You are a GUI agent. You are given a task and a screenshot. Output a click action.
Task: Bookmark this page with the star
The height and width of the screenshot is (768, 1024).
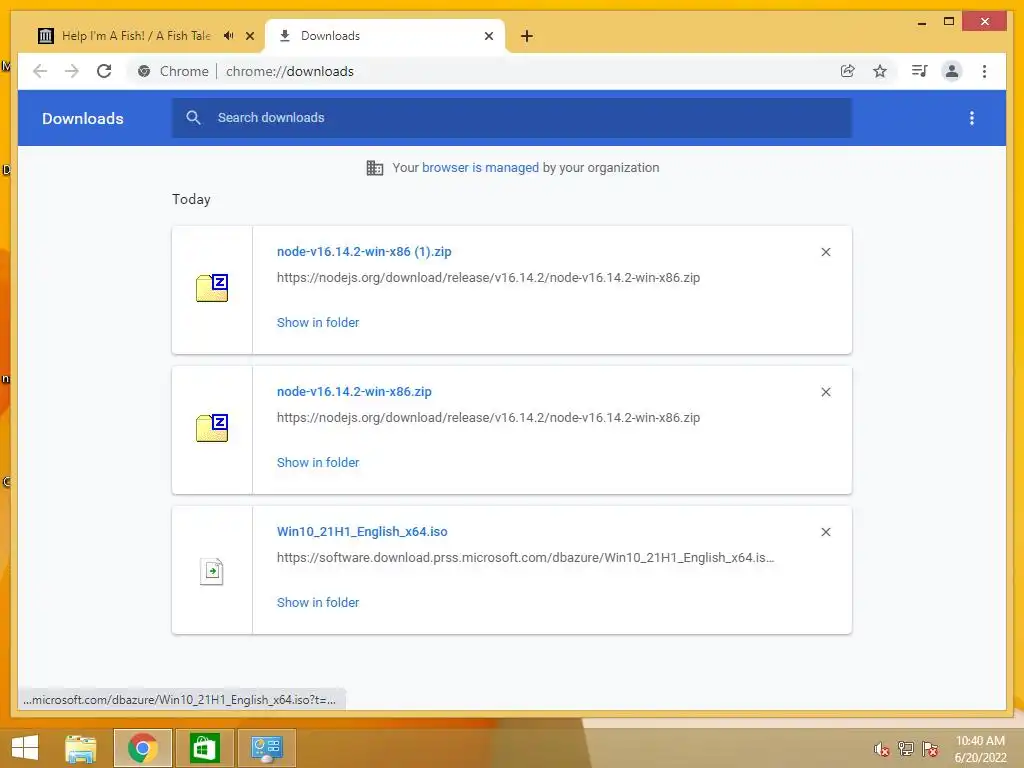point(880,71)
